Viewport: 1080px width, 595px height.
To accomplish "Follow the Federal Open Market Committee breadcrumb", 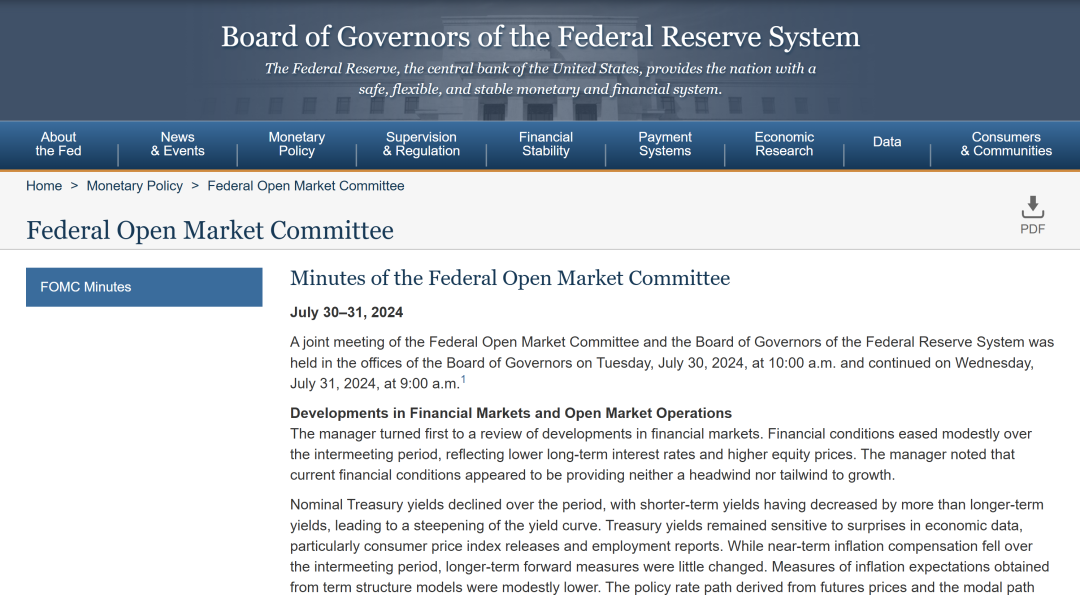I will coord(306,186).
